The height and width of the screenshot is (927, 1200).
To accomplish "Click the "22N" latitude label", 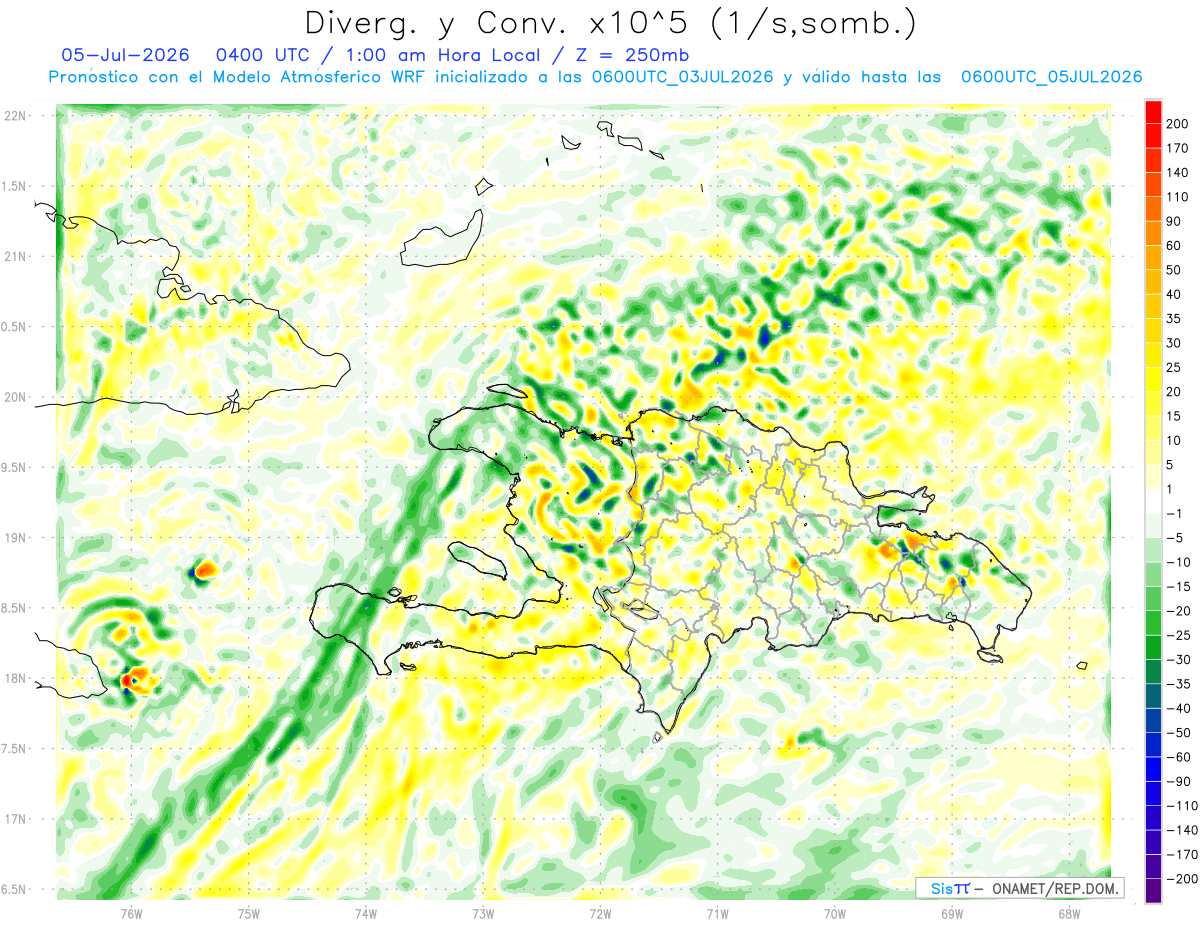I will coord(15,116).
